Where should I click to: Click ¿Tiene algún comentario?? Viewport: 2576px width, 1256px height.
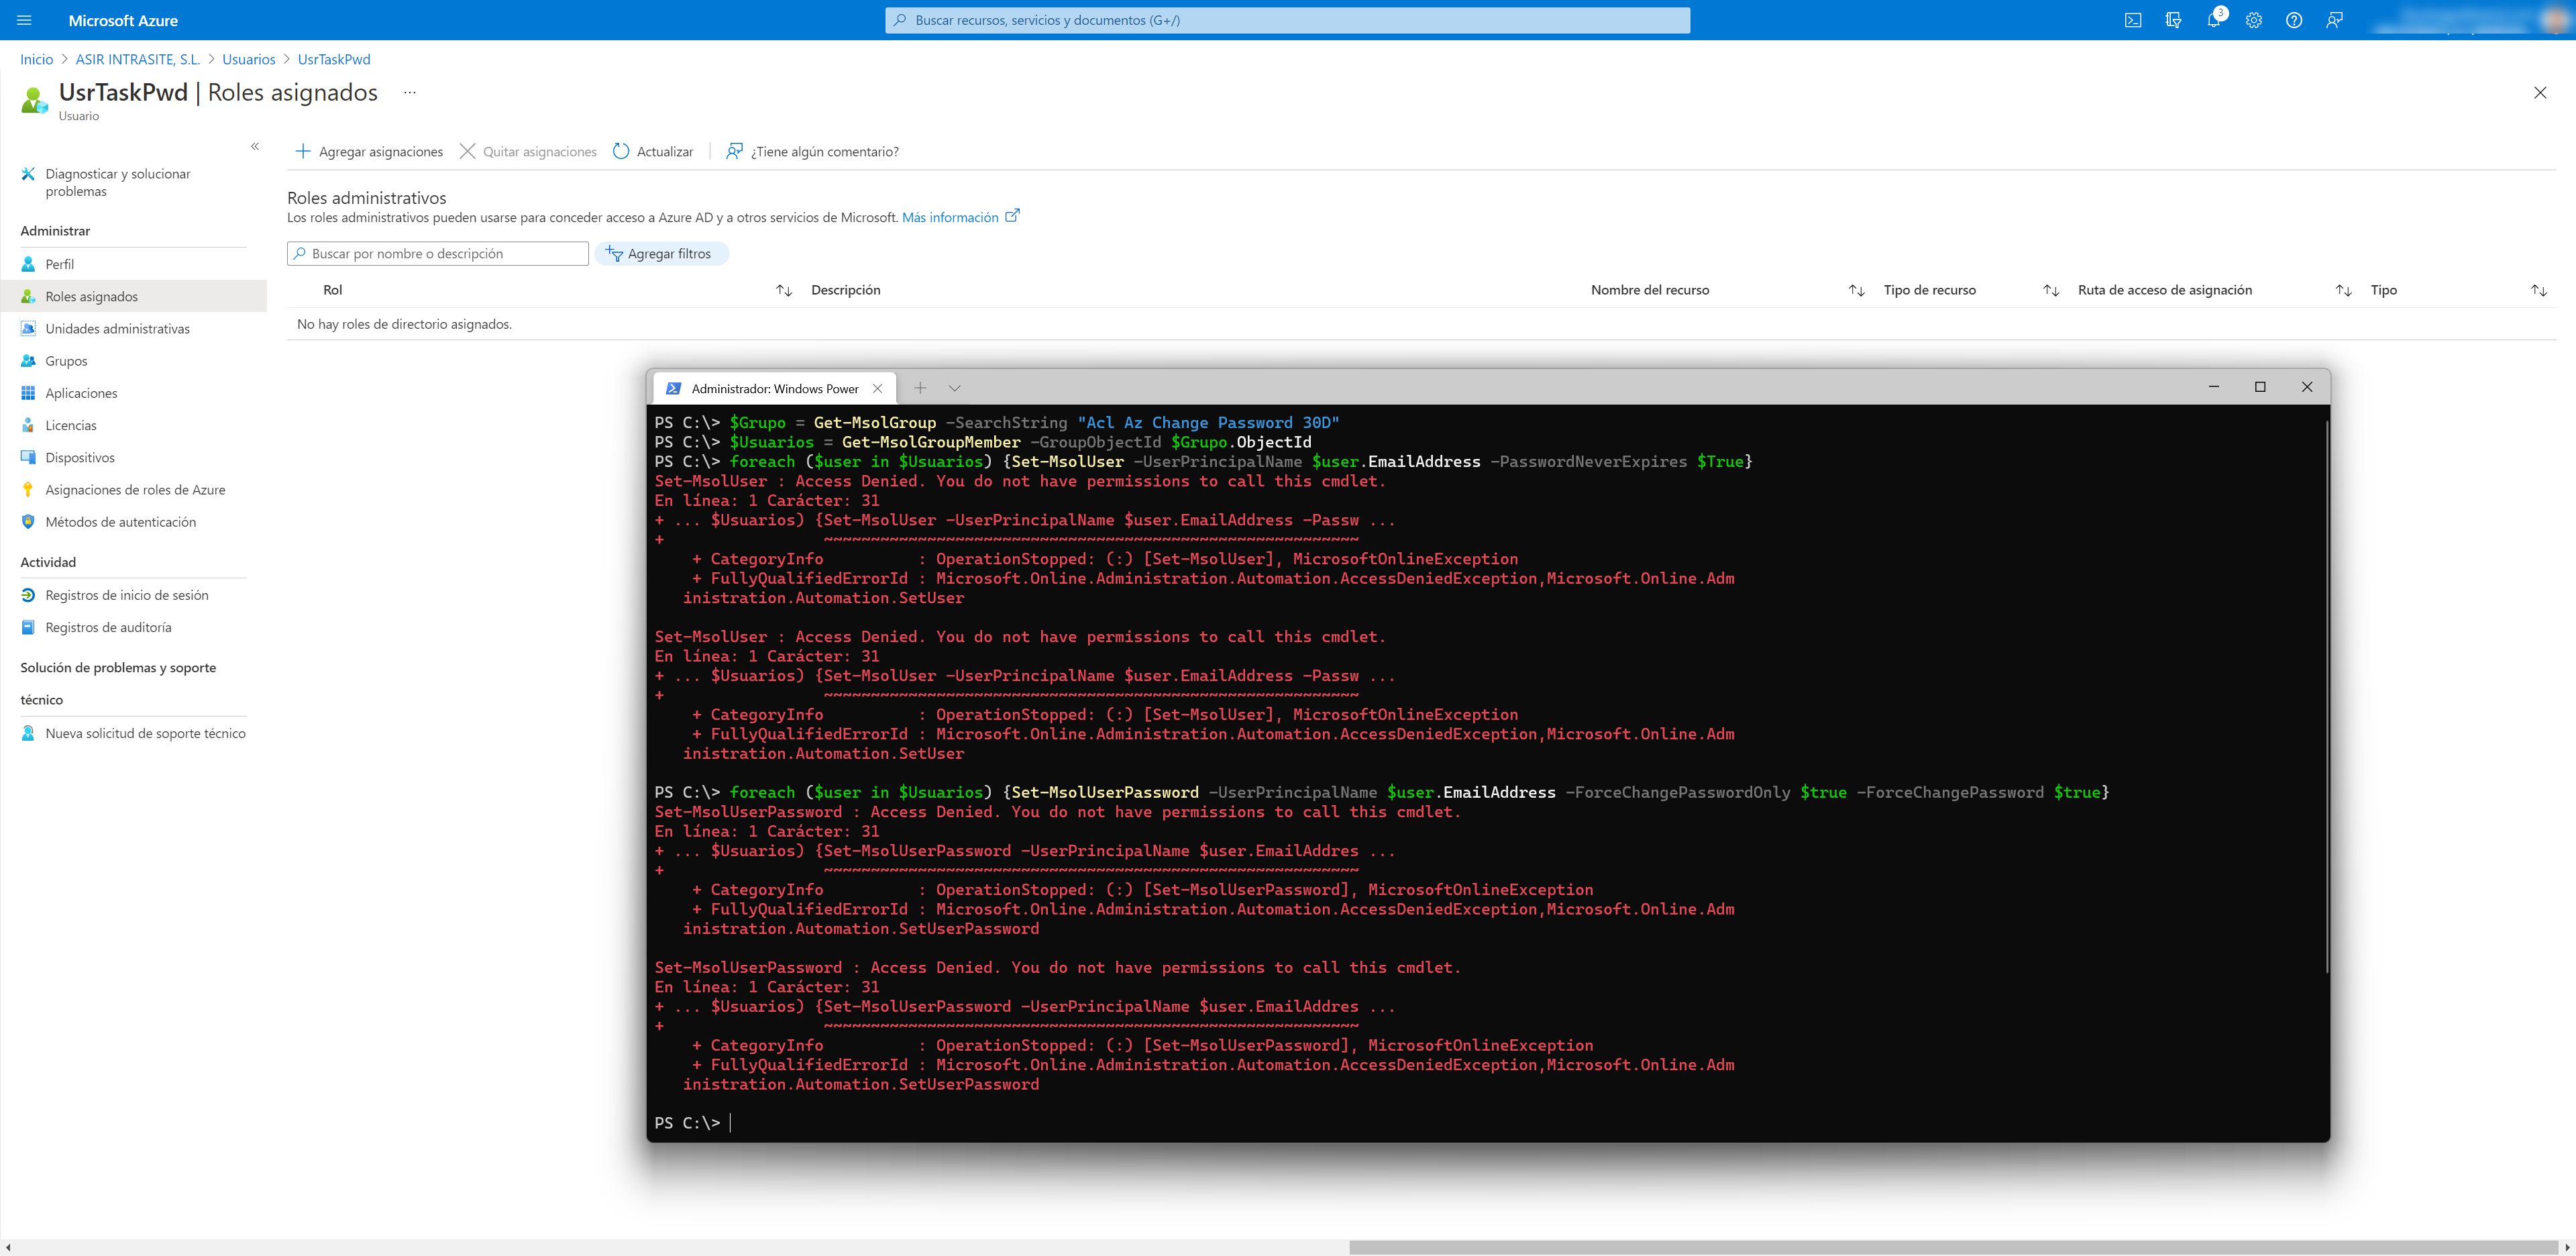[812, 152]
